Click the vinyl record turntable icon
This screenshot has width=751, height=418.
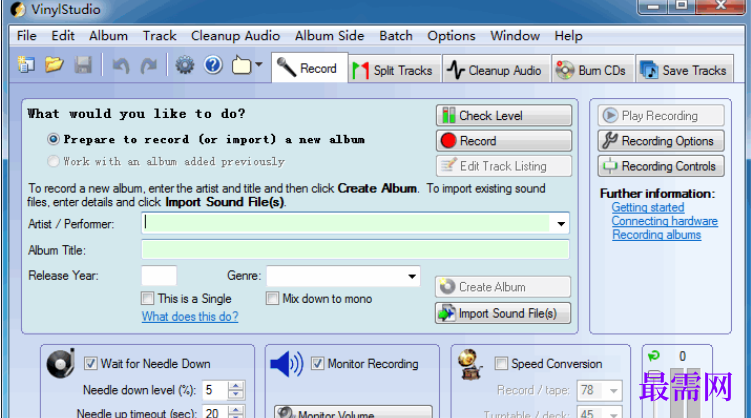coord(61,363)
